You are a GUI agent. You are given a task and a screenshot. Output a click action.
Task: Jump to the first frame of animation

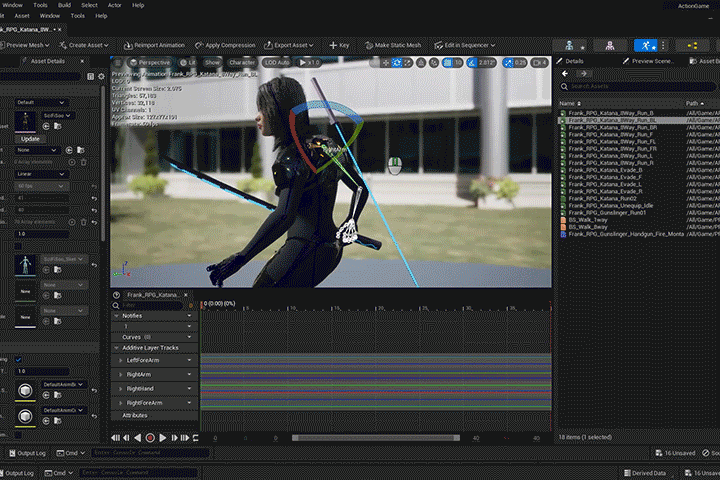pyautogui.click(x=115, y=438)
